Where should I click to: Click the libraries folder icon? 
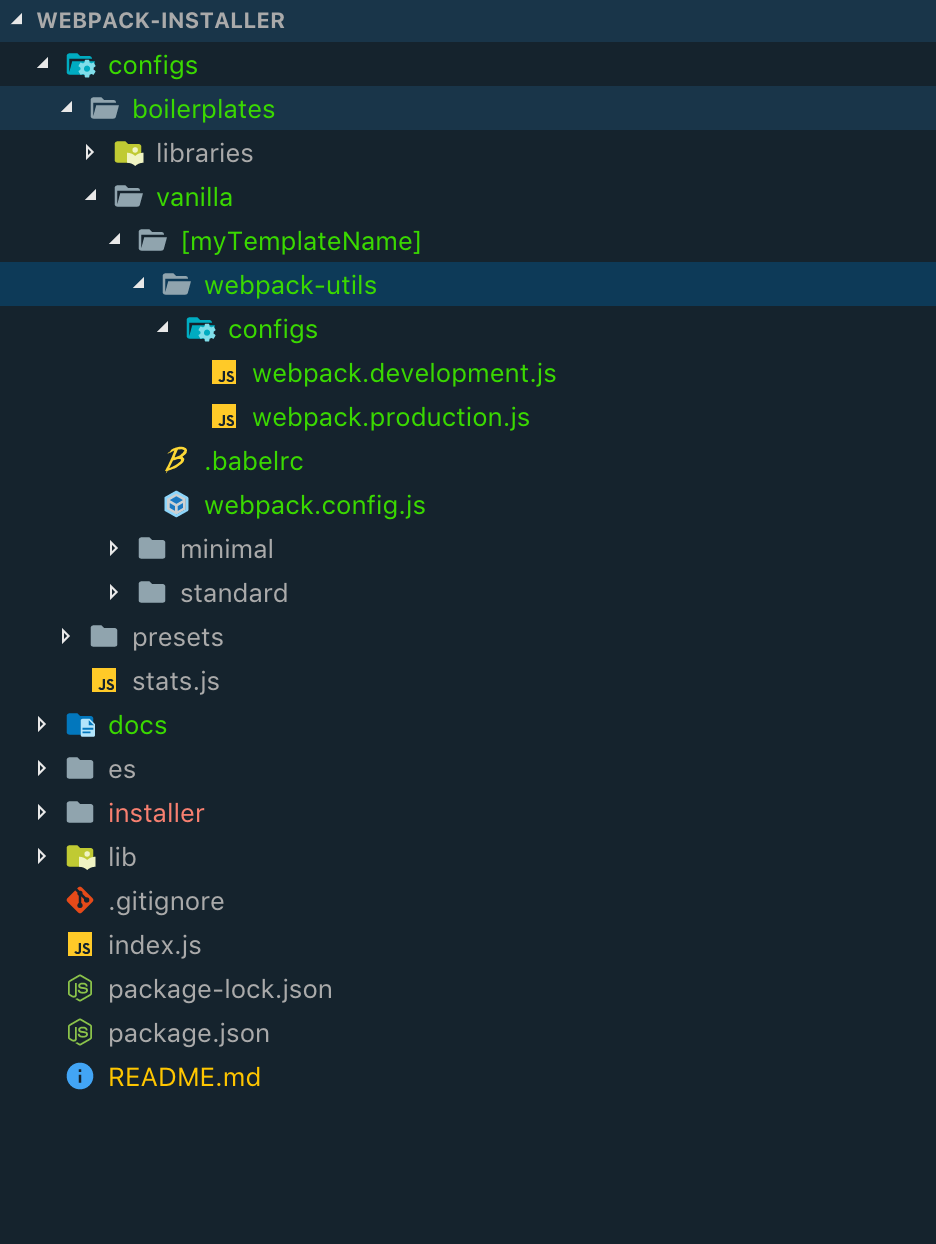coord(129,153)
